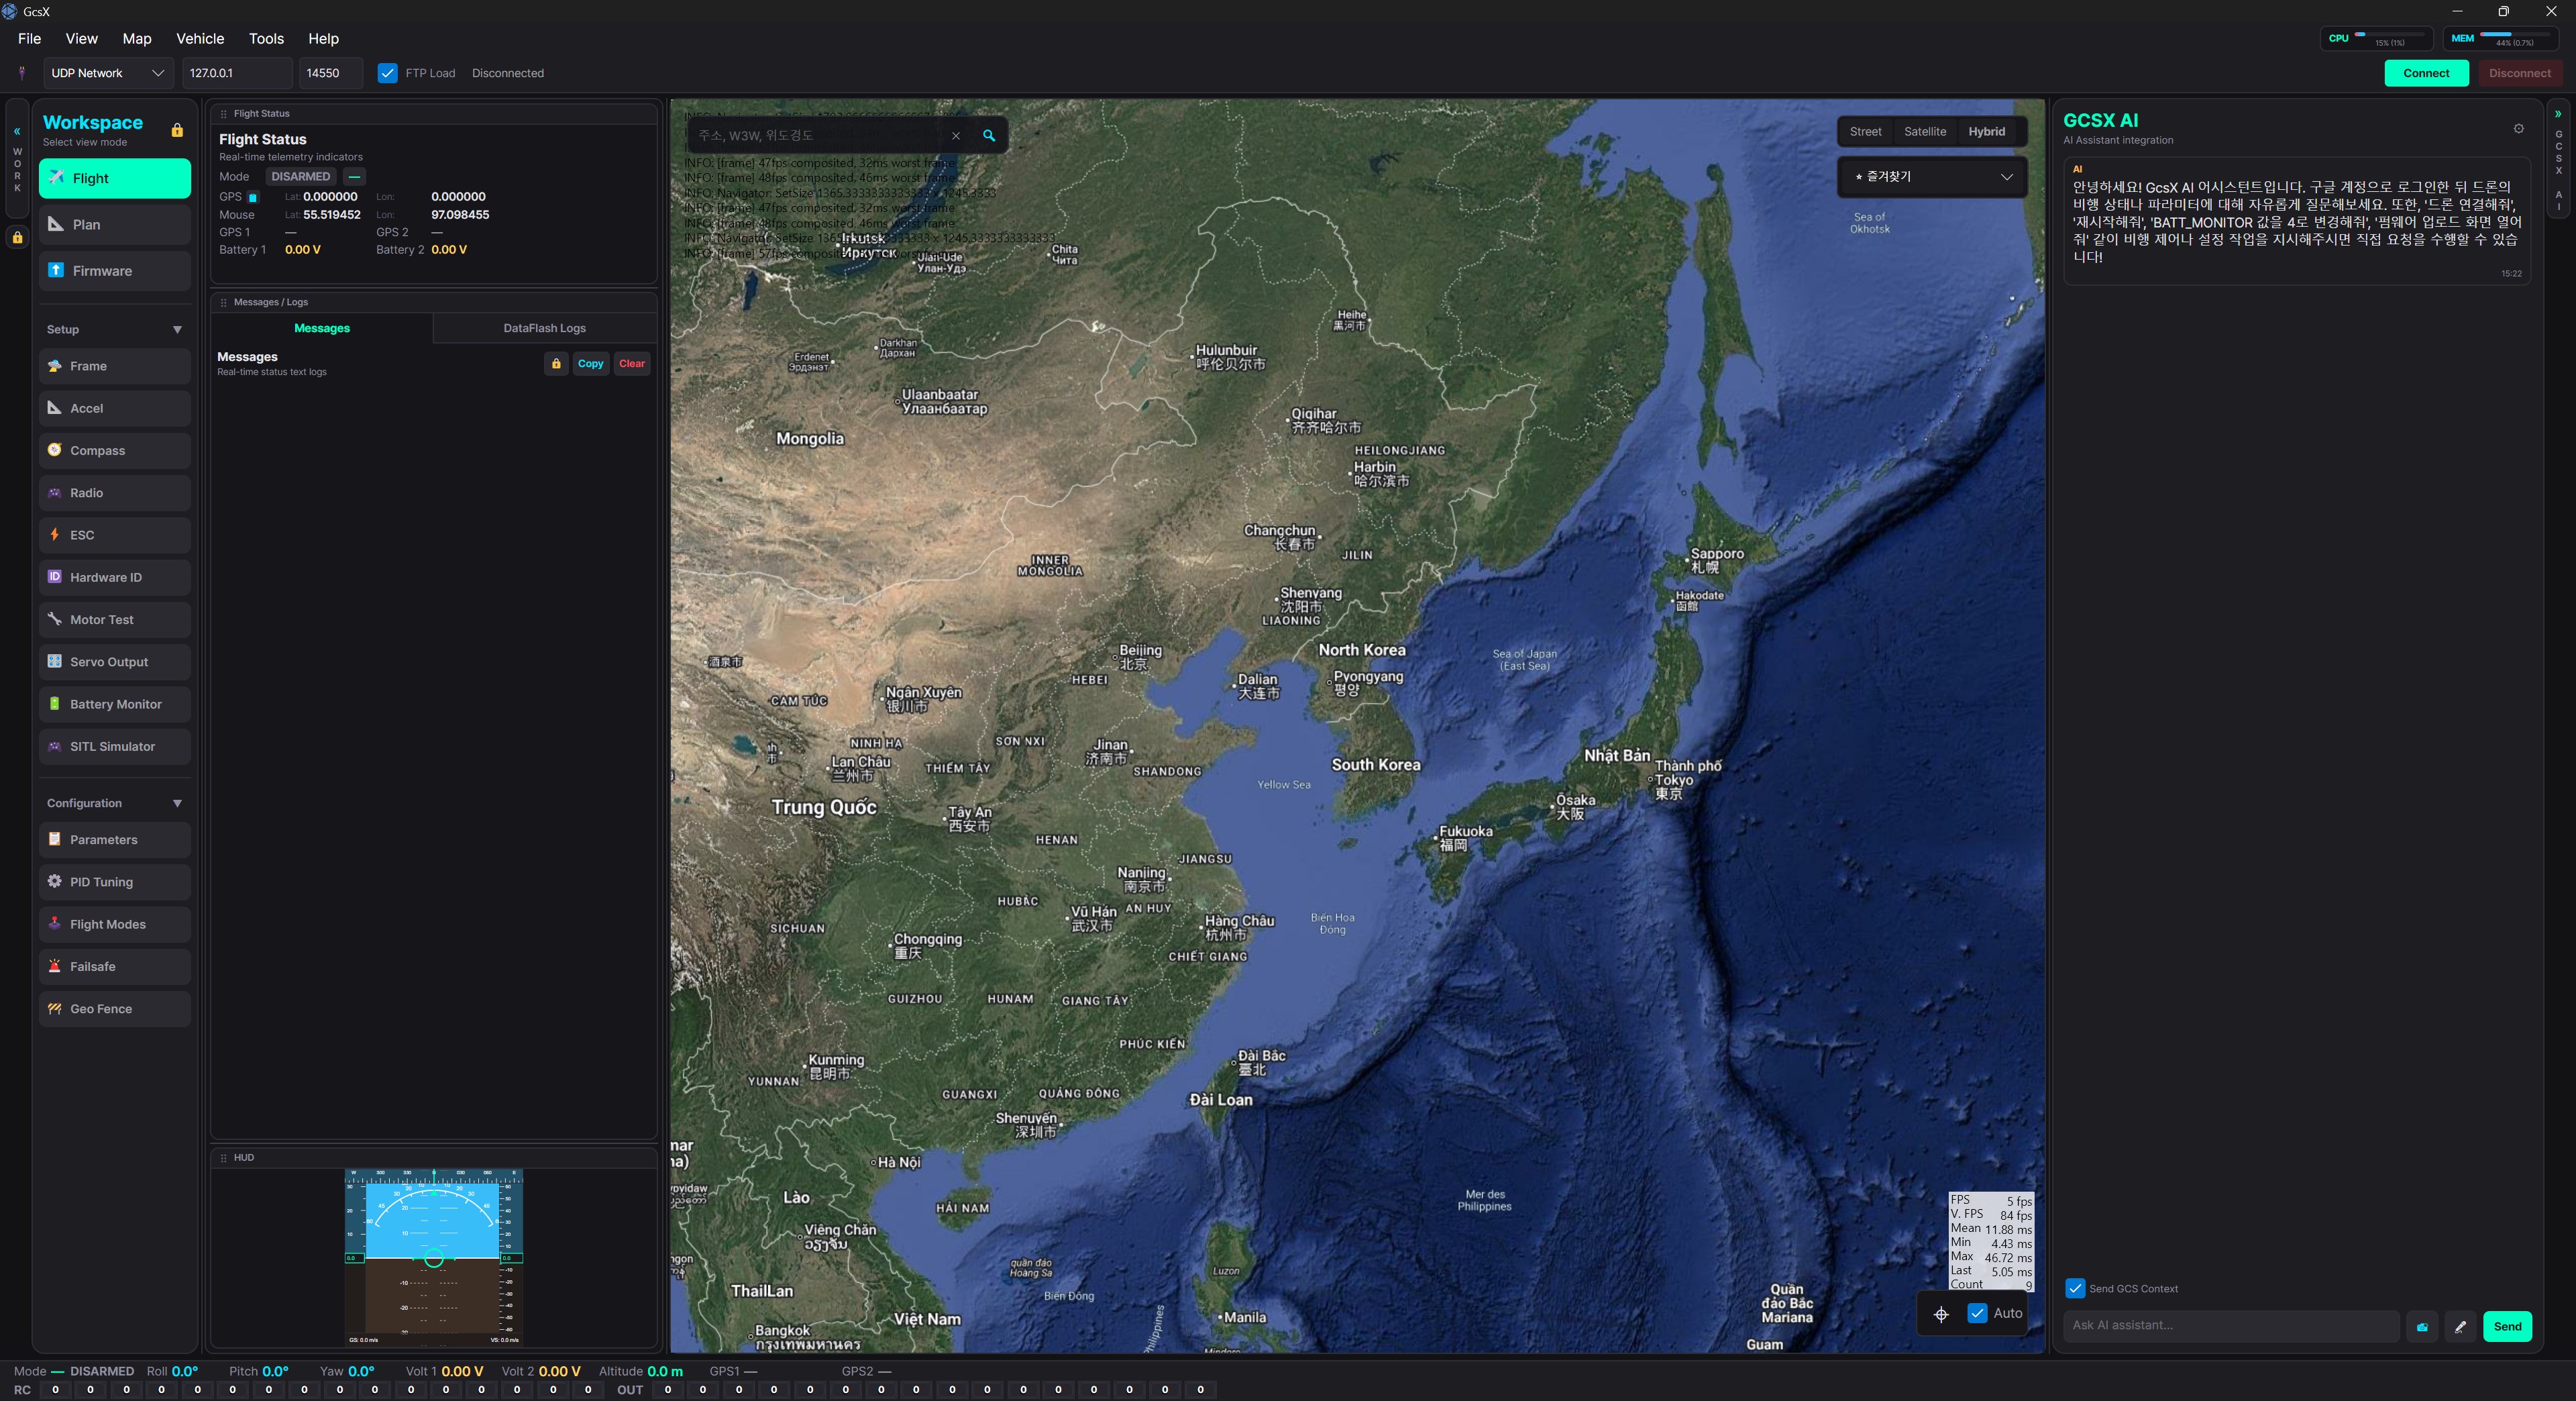2576x1401 pixels.
Task: Click the Ask AI assistant input field
Action: 2231,1326
